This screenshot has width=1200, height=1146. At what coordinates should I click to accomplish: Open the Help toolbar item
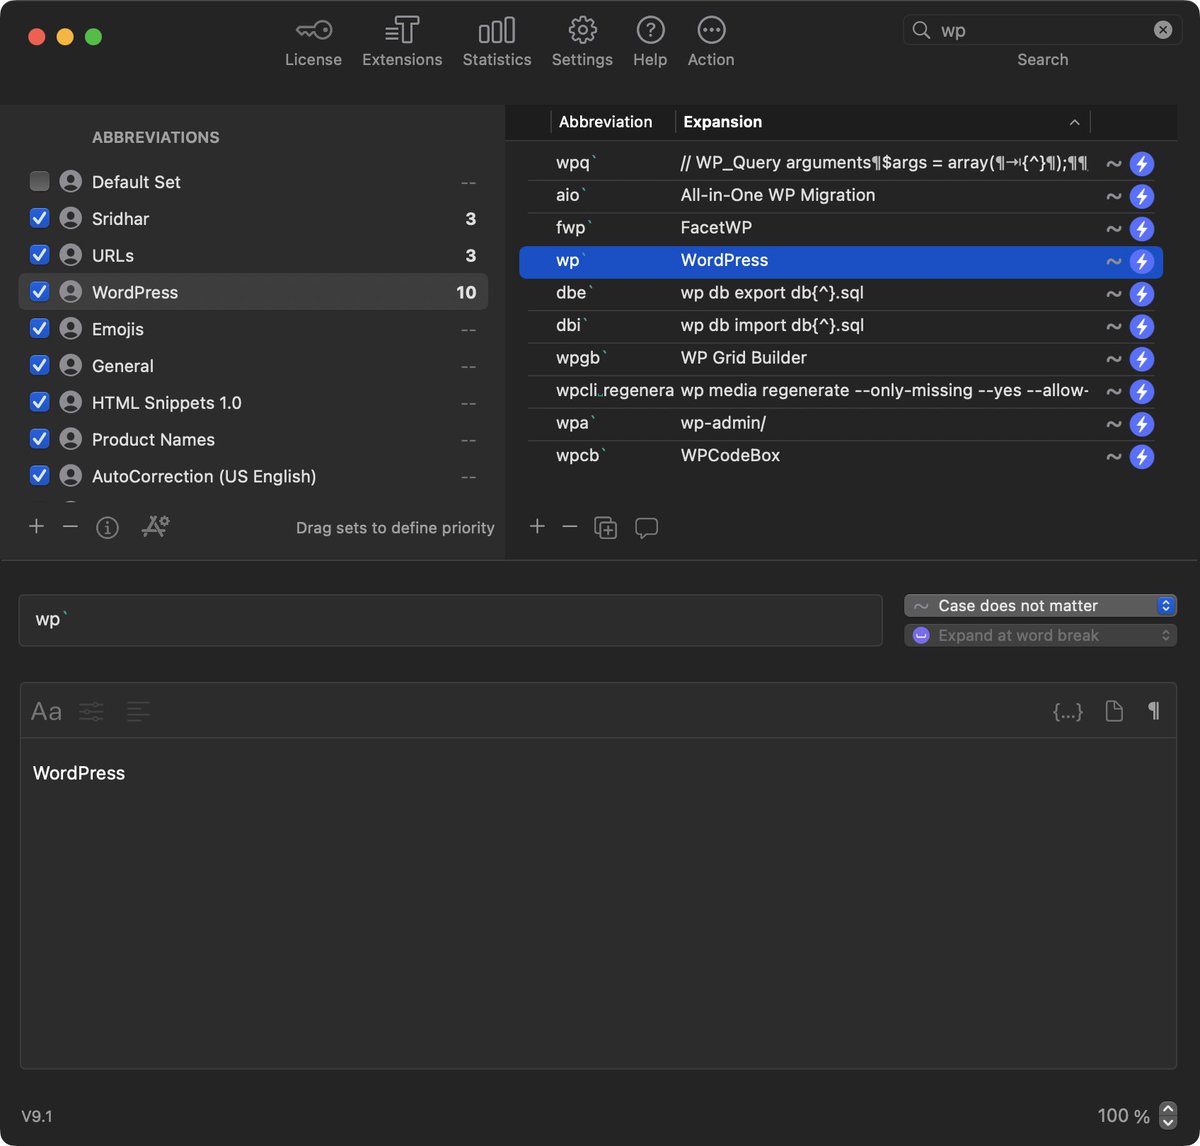click(x=650, y=43)
